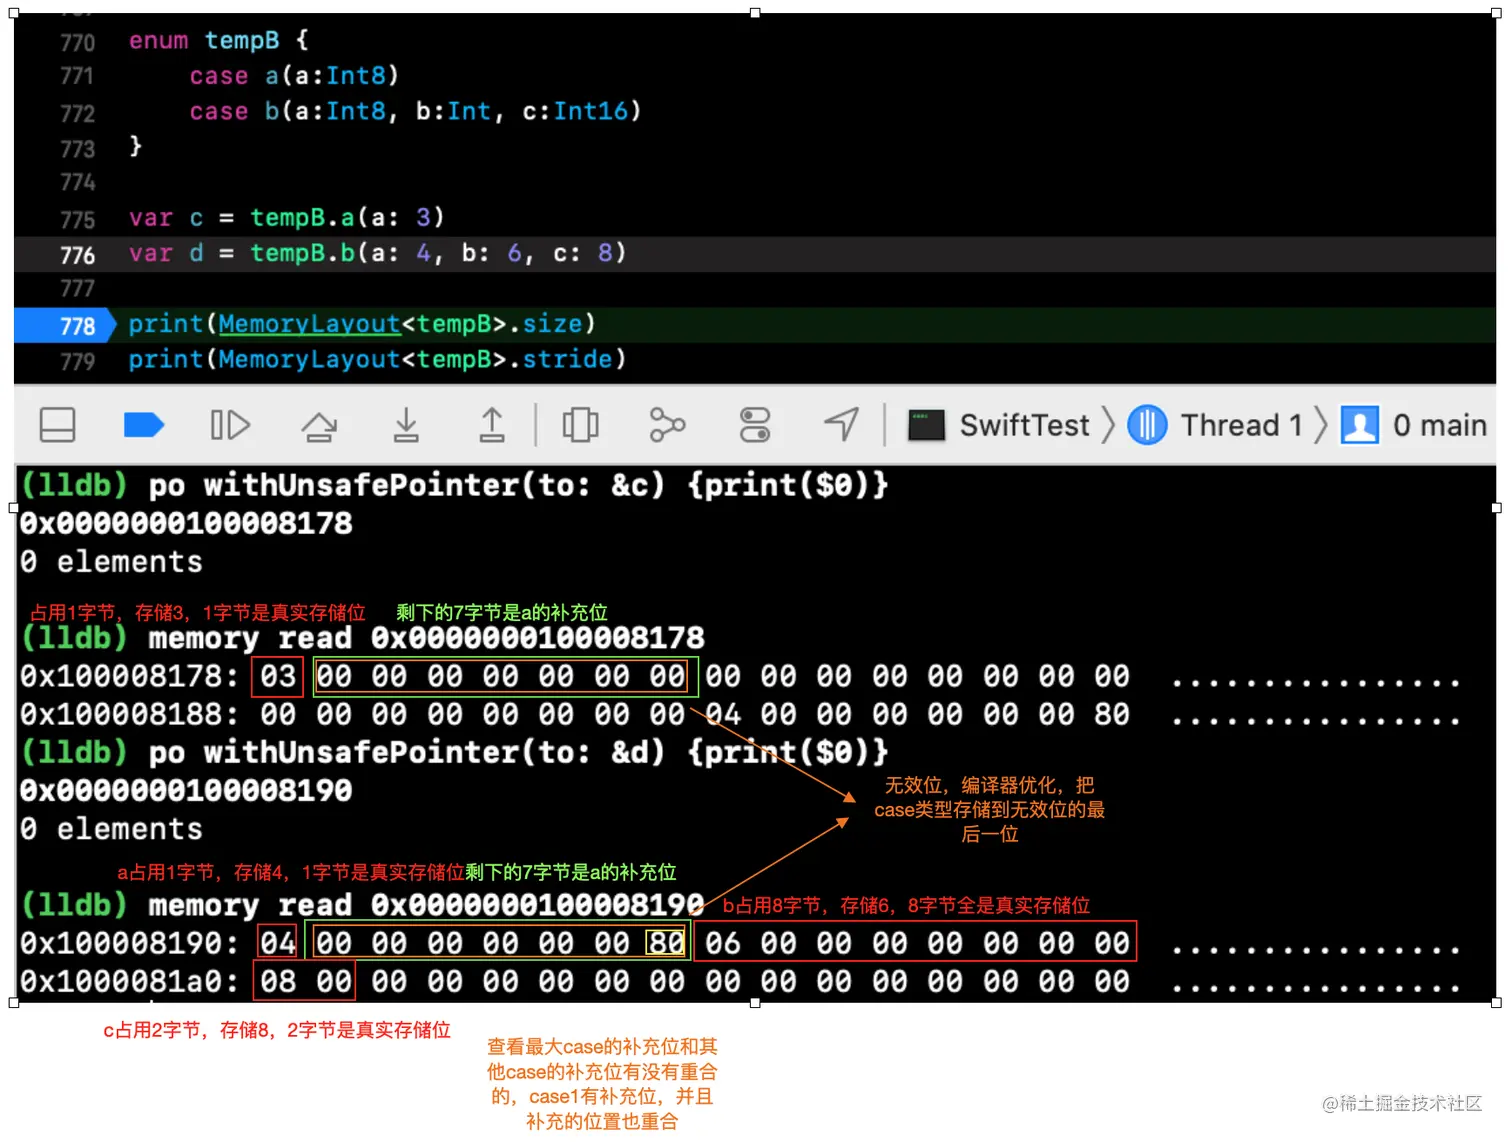Click MemoryLayout on line 779
Viewport: 1512px width, 1143px height.
(x=309, y=359)
